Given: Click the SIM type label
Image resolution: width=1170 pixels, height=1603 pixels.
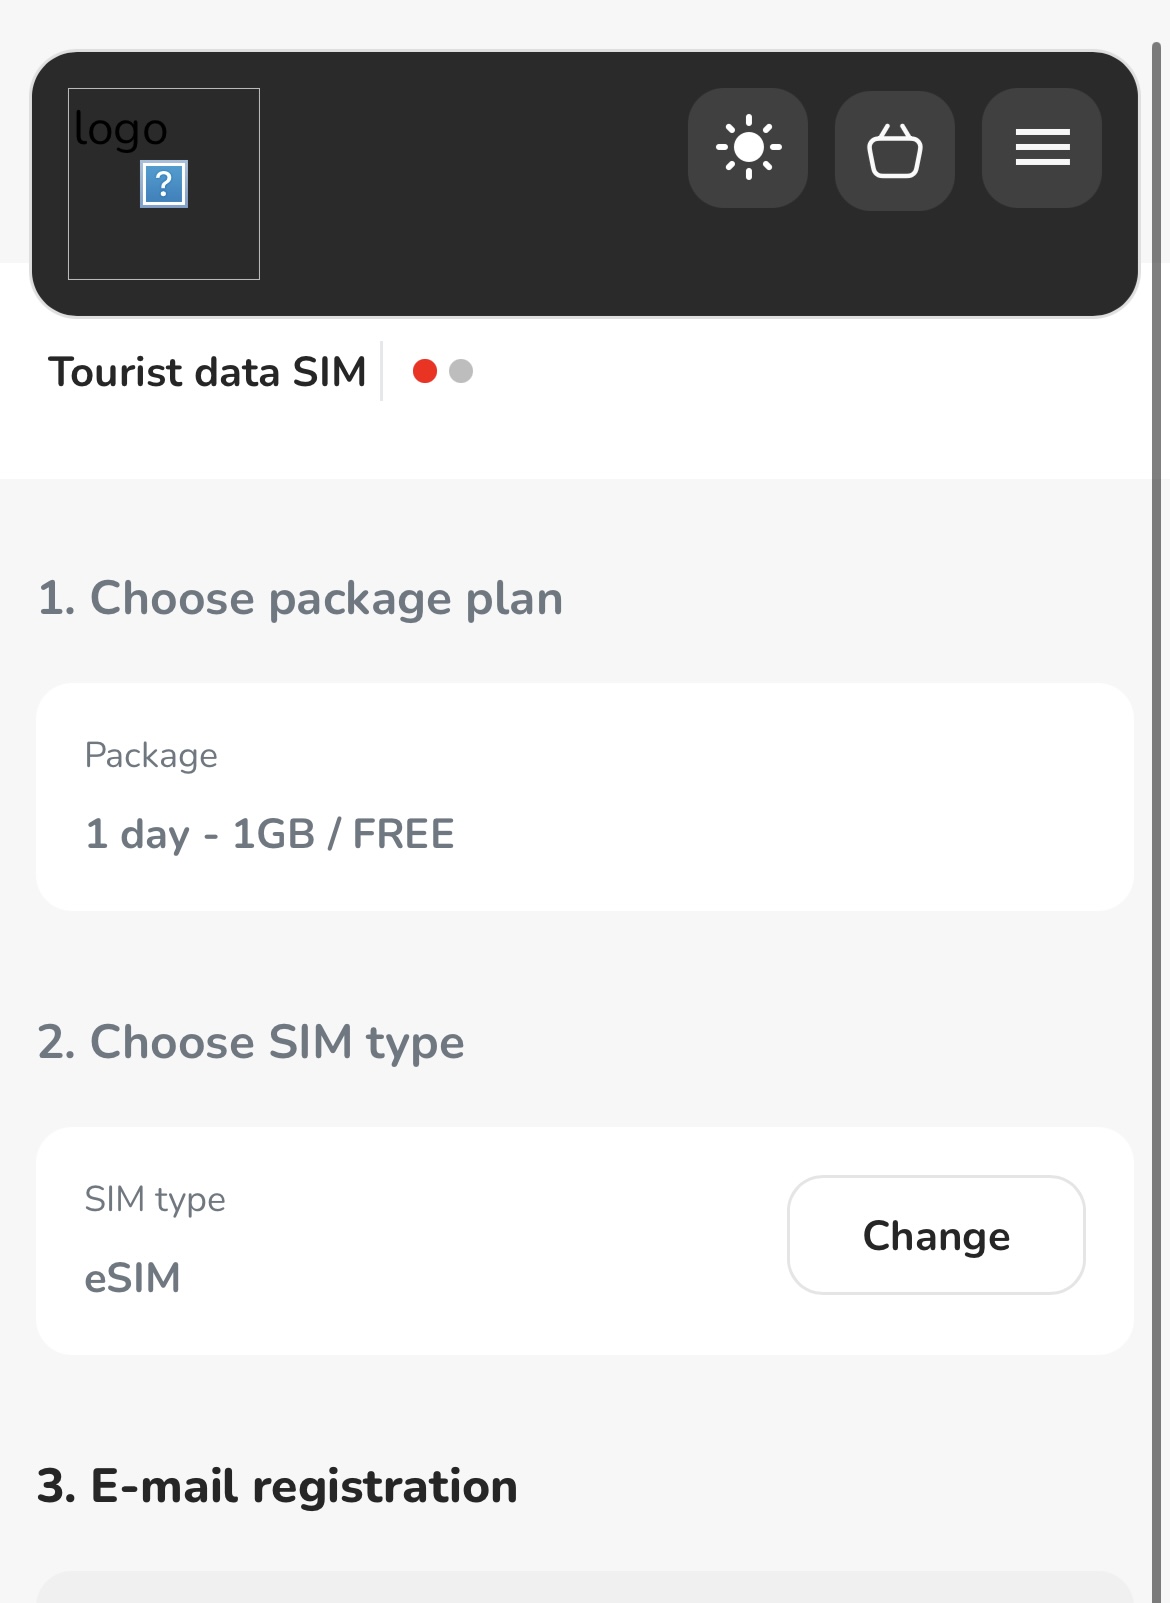Looking at the screenshot, I should 155,1198.
